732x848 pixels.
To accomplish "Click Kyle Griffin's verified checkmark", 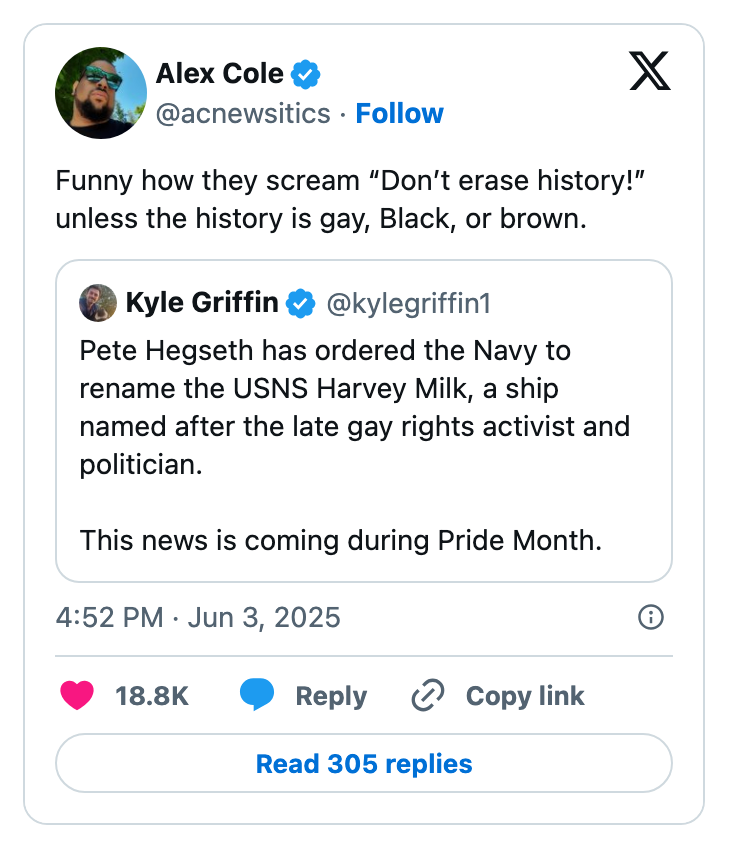I will click(300, 302).
